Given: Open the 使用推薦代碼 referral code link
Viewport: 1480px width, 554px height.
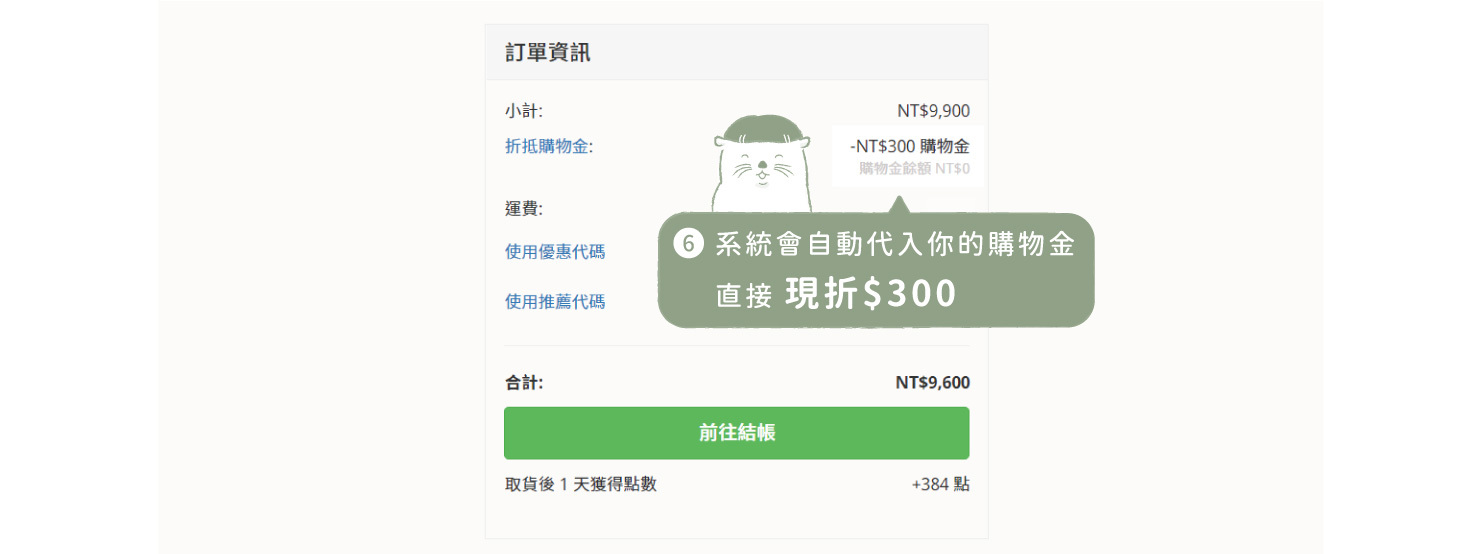Looking at the screenshot, I should point(555,301).
